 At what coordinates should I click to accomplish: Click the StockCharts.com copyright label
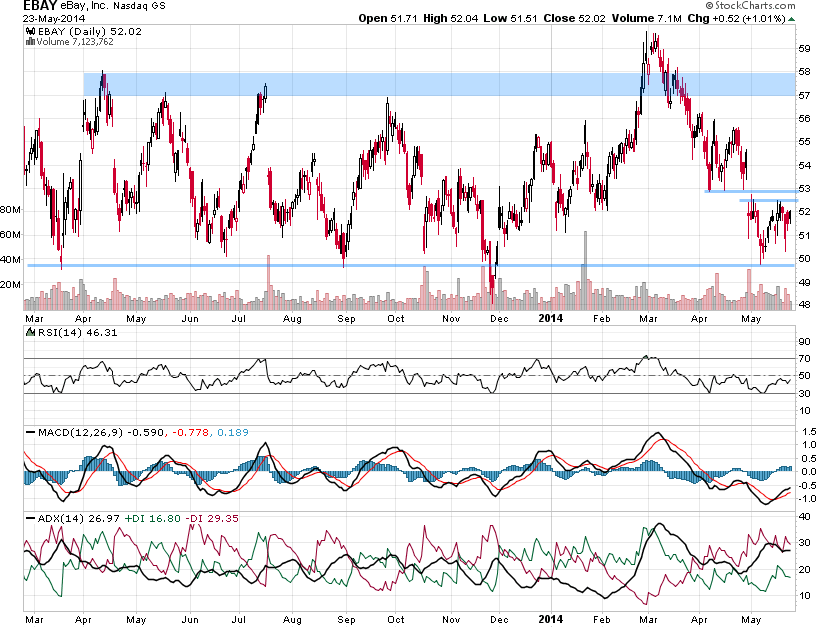pyautogui.click(x=750, y=6)
